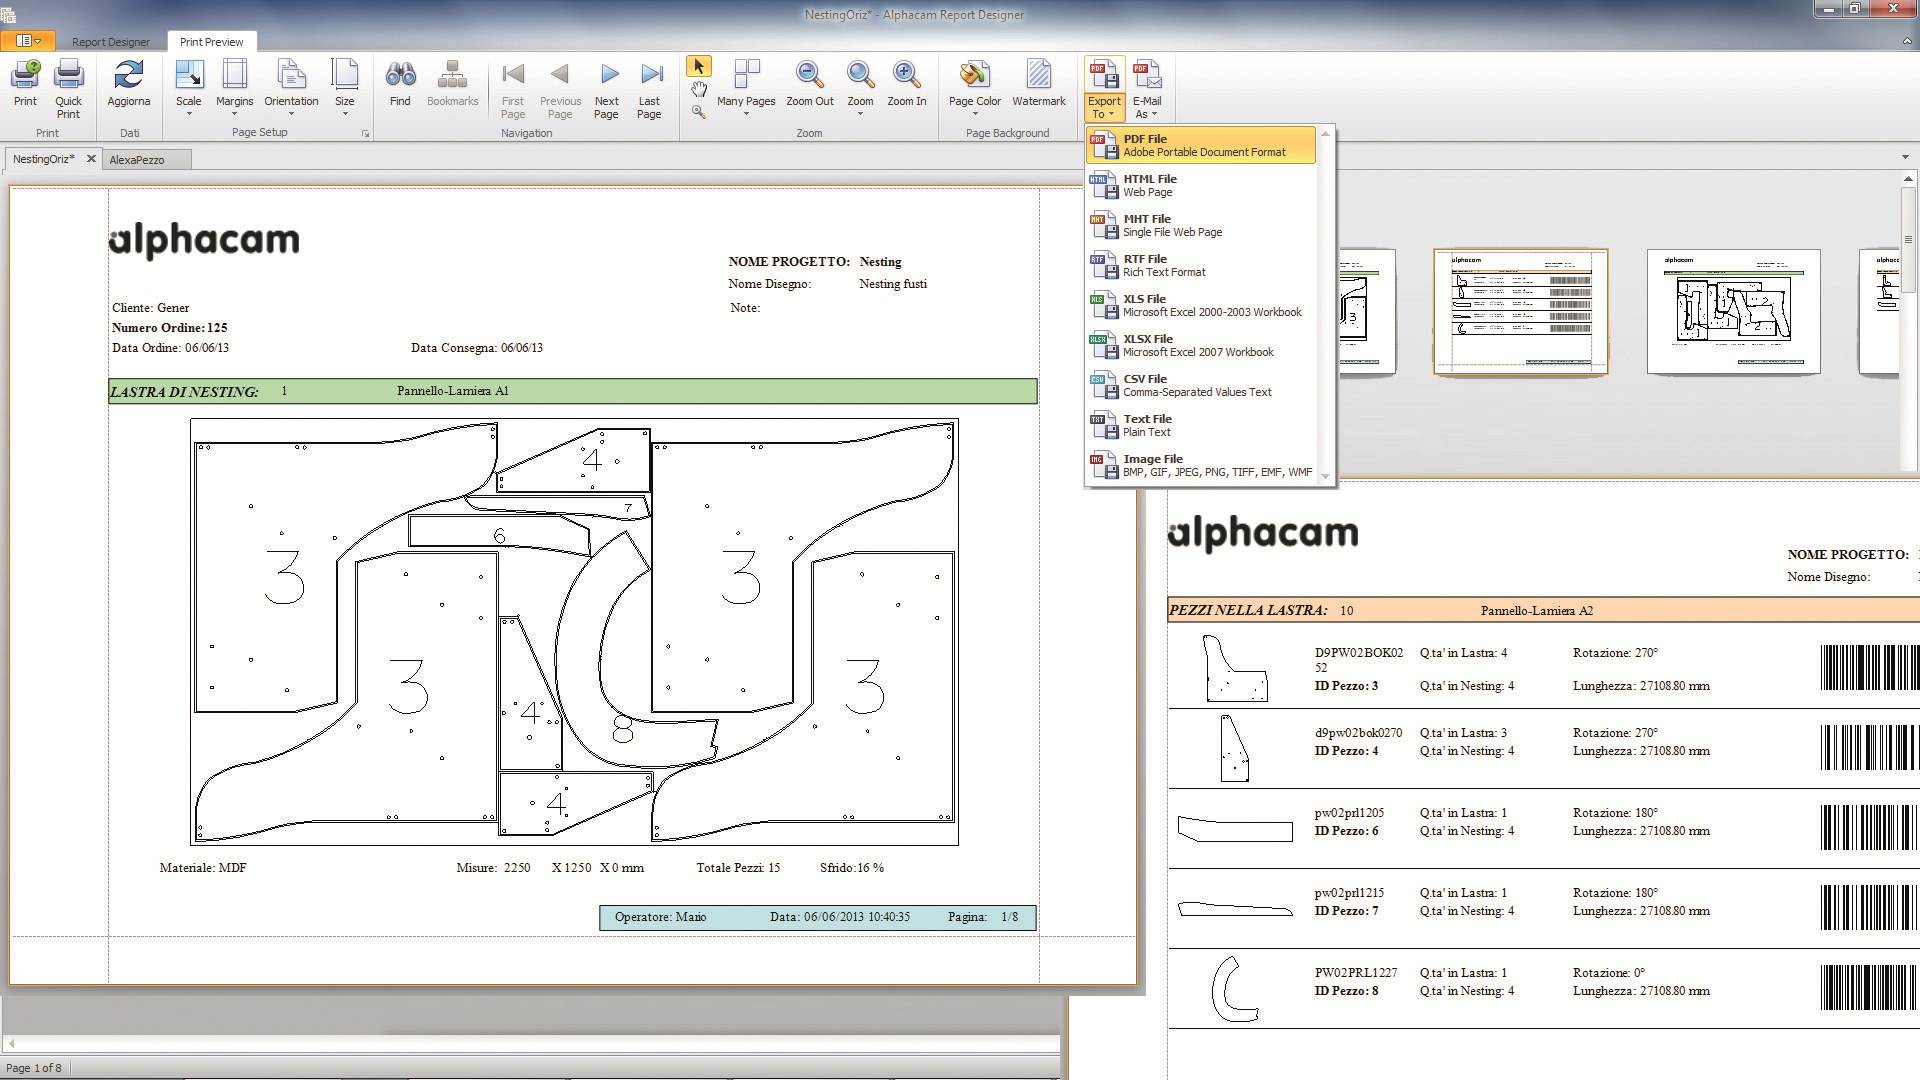Image resolution: width=1920 pixels, height=1080 pixels.
Task: Click the Zoom Out icon
Action: coord(809,84)
